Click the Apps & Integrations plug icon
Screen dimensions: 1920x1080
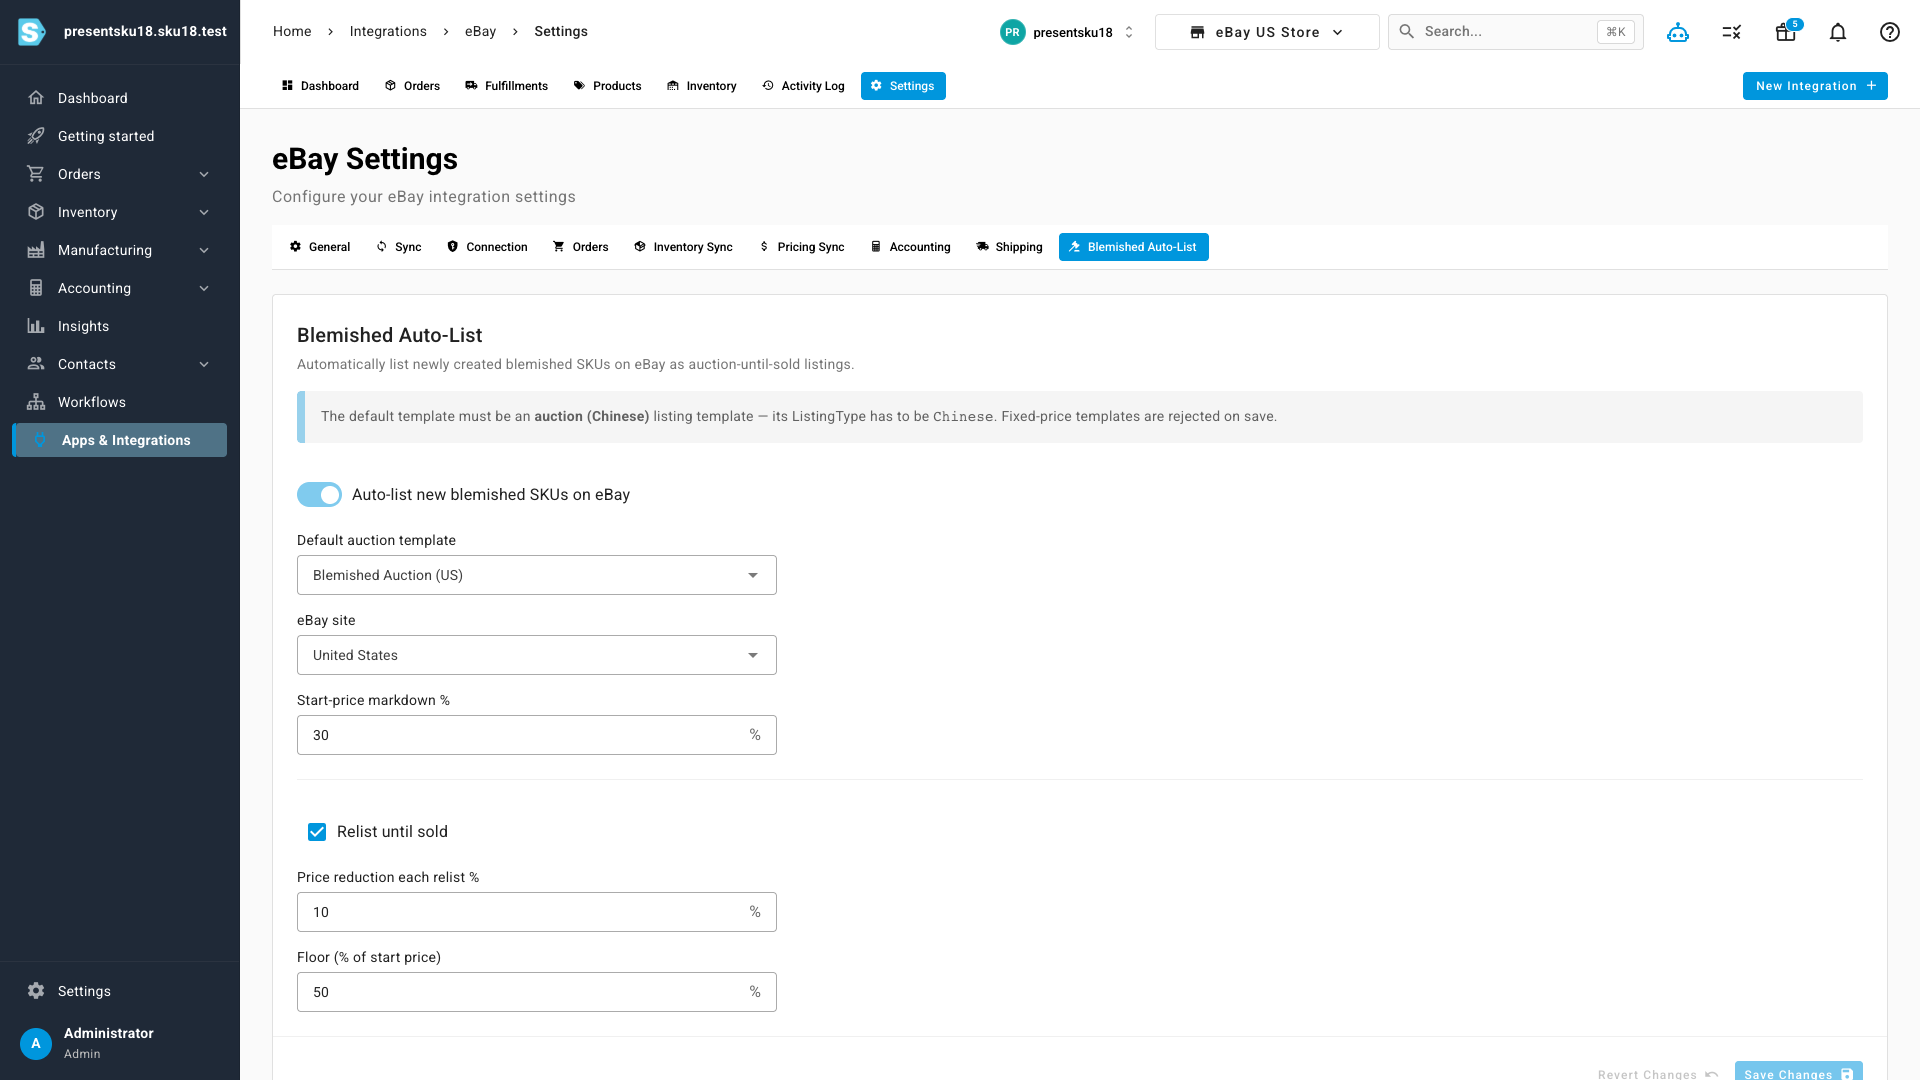coord(40,440)
